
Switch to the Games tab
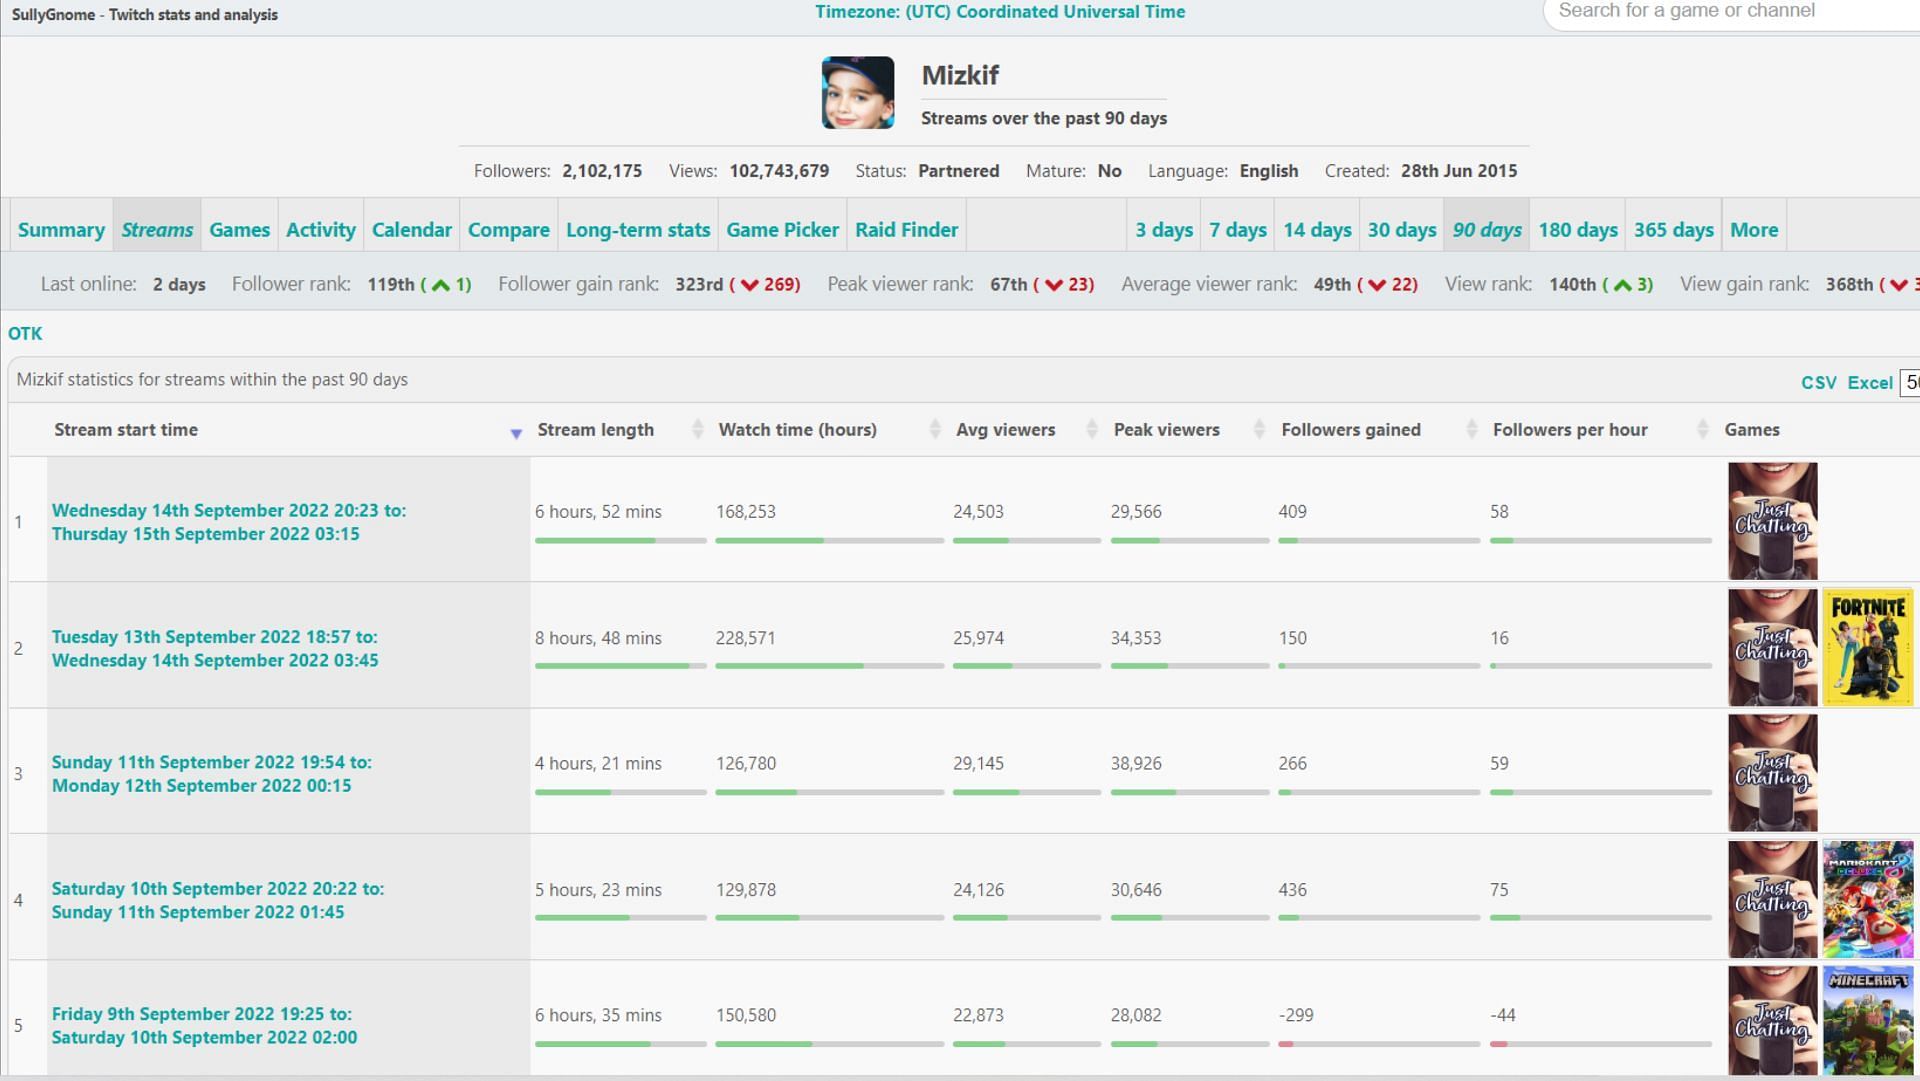pyautogui.click(x=239, y=230)
